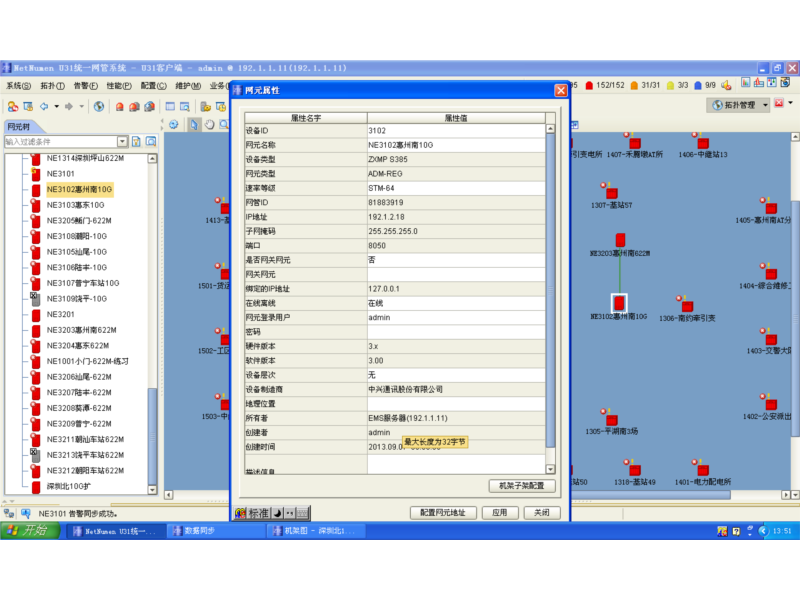Viewport: 800px width, 600px height.
Task: Select the pointer arrow tool in topology toolbar
Action: 194,125
